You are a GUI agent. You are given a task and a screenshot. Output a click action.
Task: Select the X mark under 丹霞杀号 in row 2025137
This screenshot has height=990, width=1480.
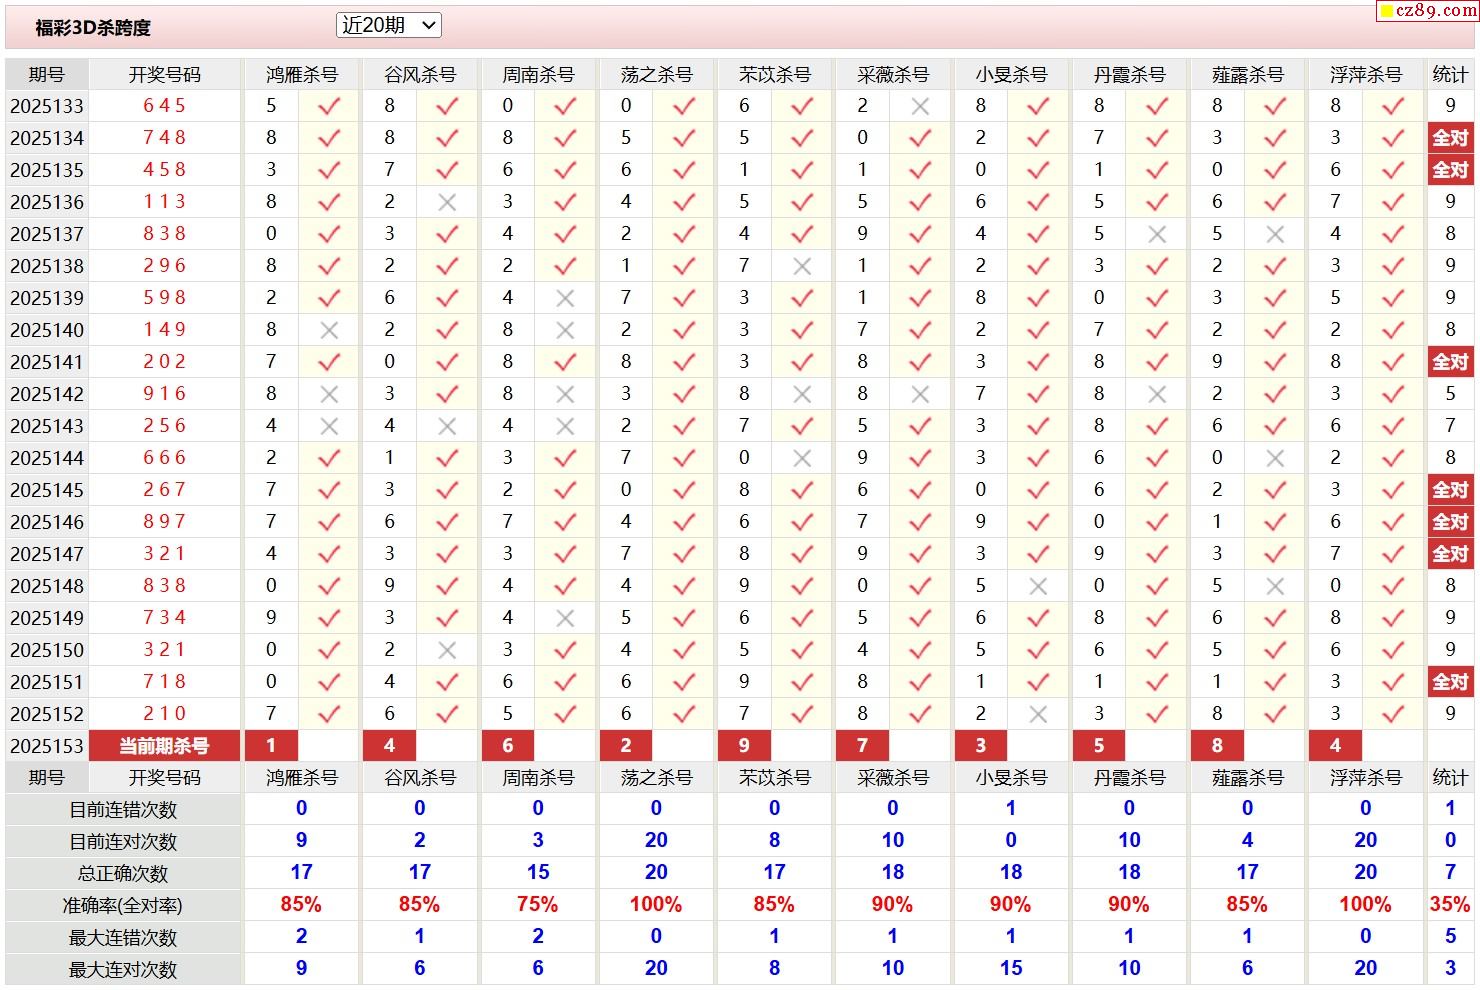1157,234
